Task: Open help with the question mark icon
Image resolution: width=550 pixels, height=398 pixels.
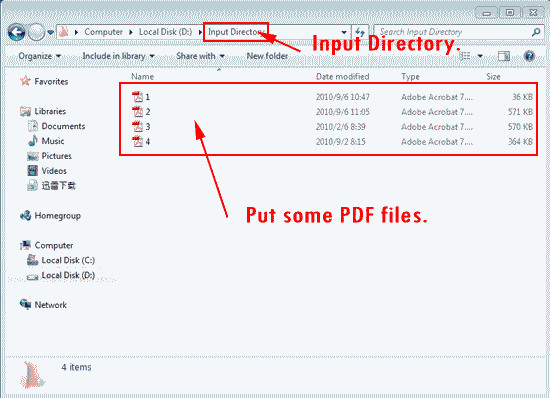Action: coord(529,56)
